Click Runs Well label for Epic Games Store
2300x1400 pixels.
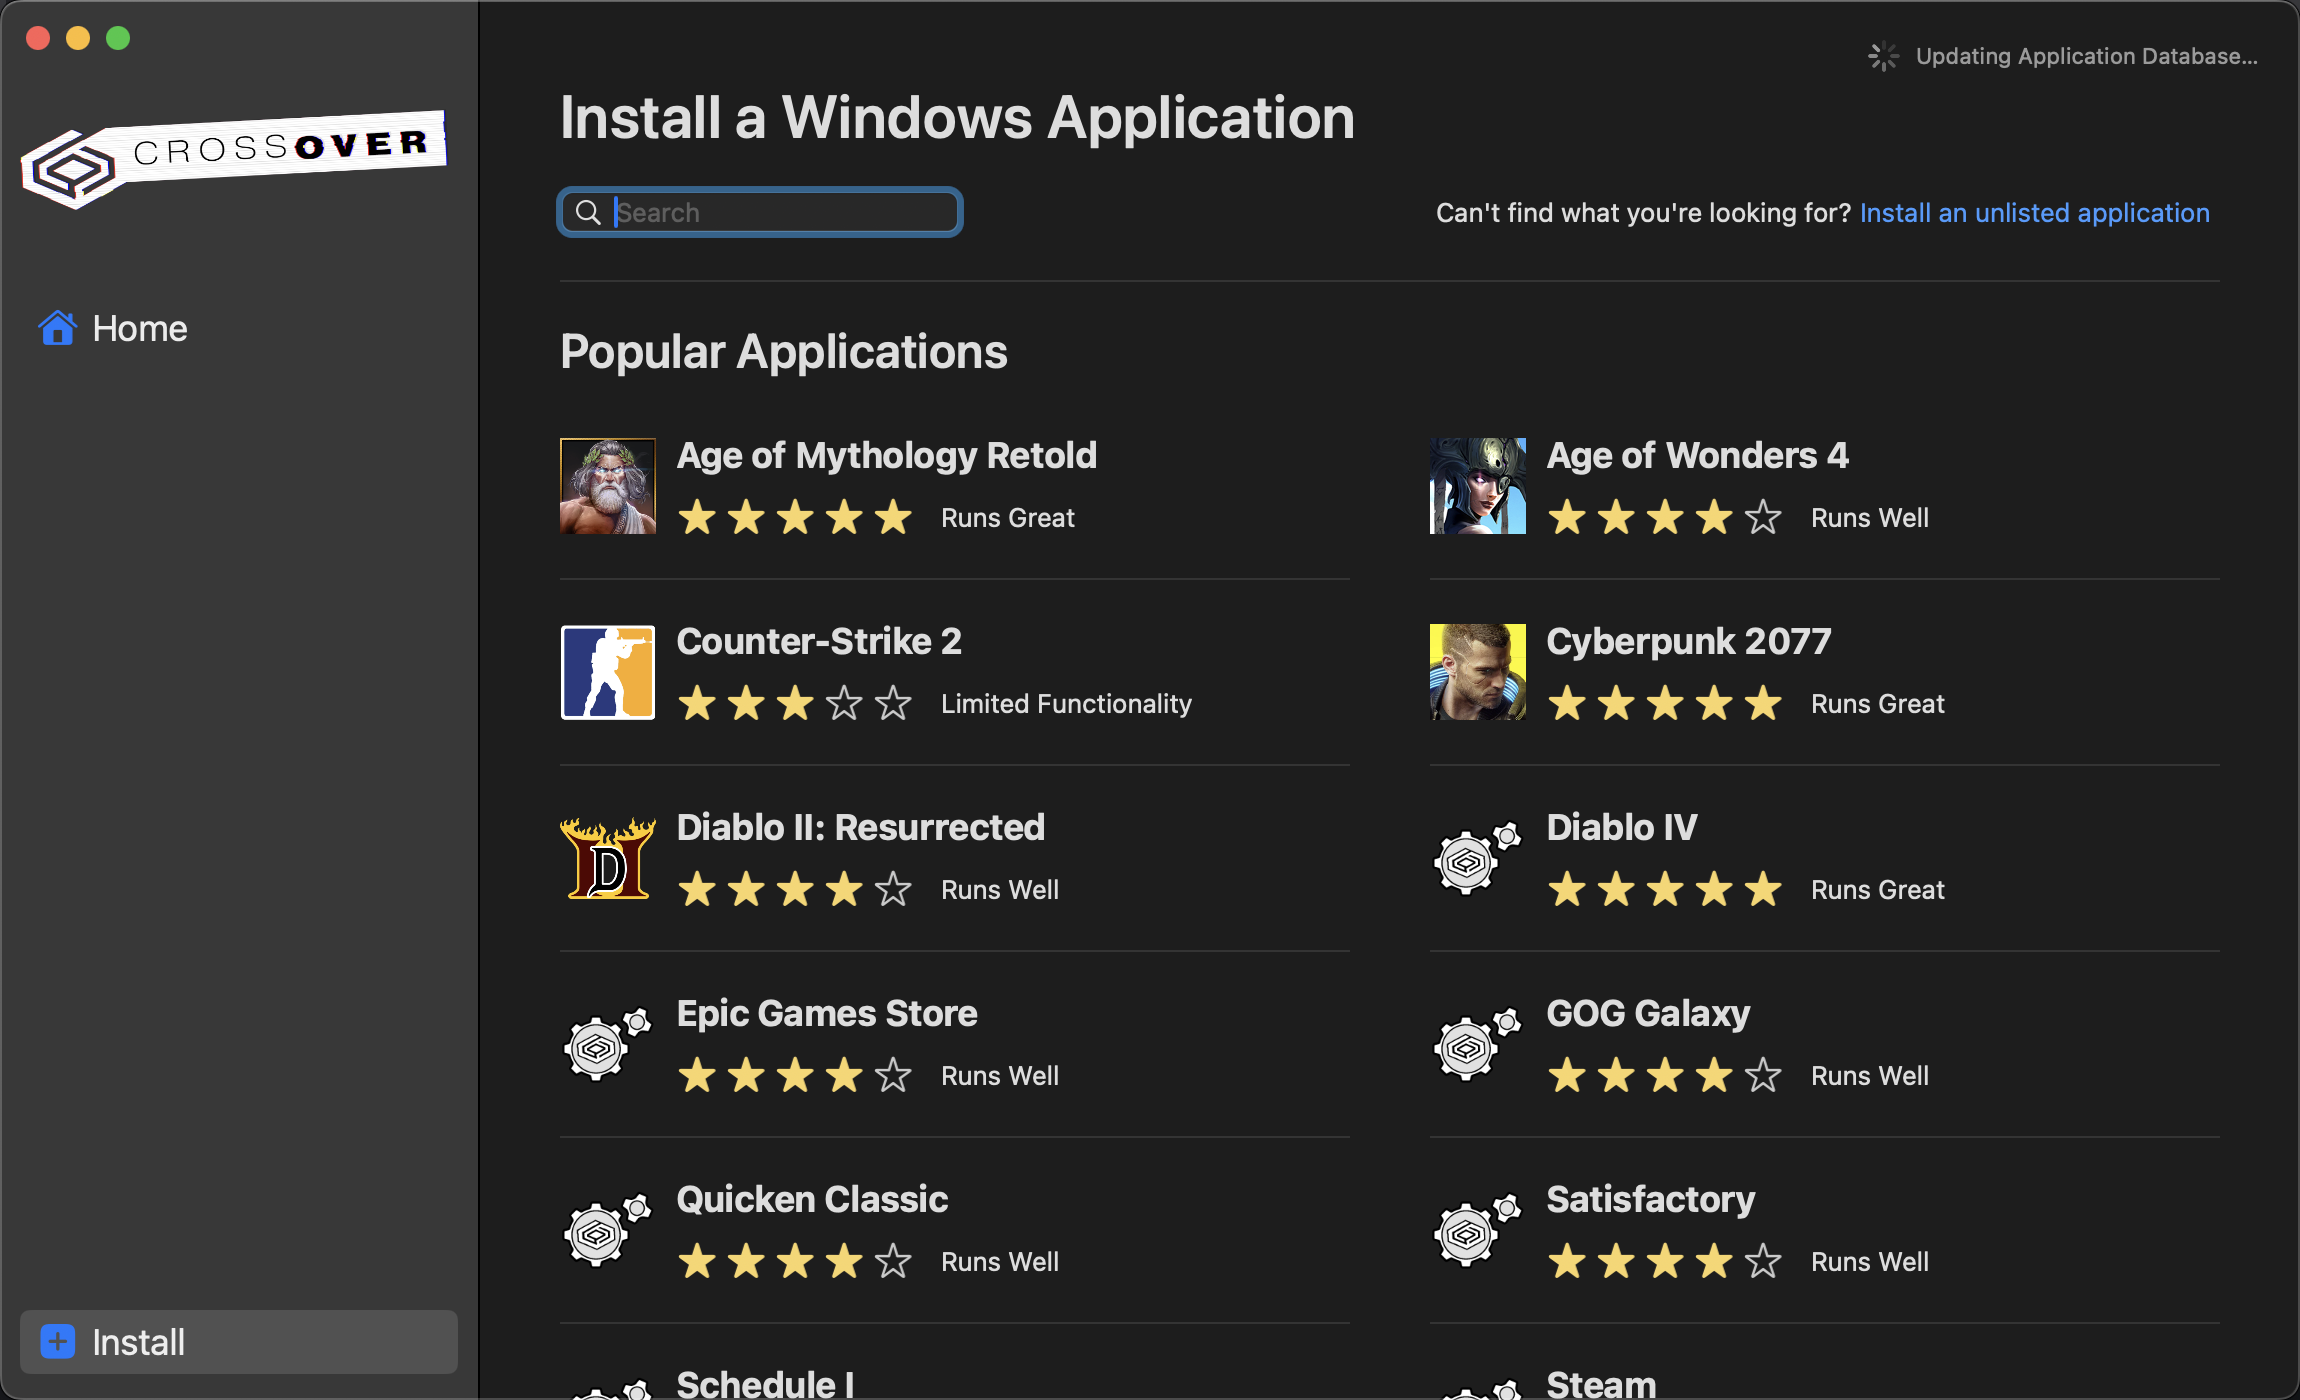click(x=1000, y=1076)
